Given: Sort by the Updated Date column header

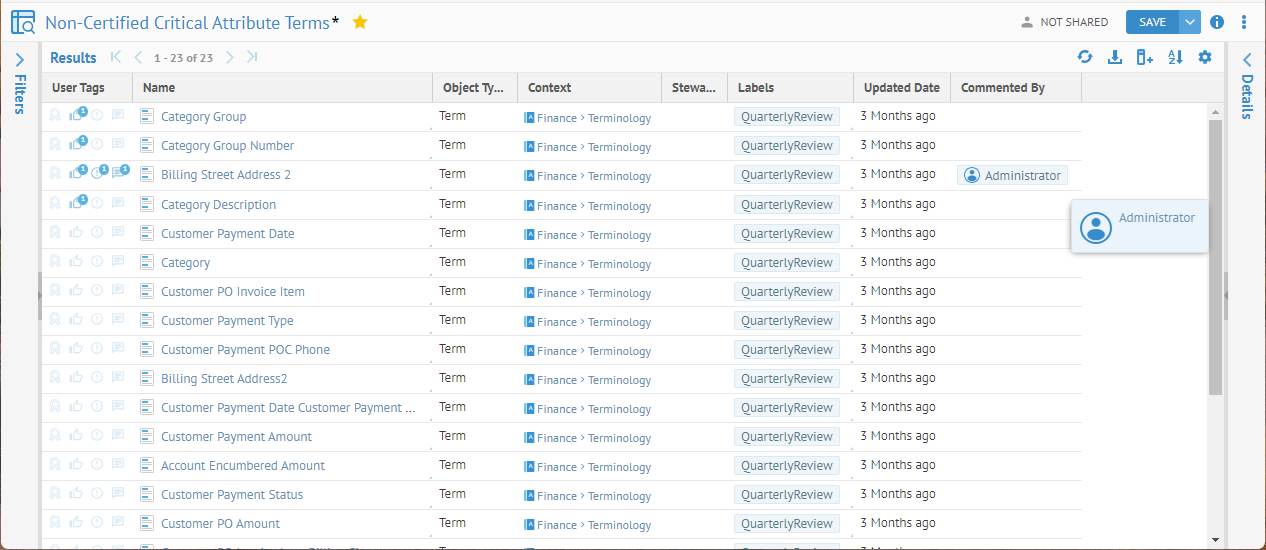Looking at the screenshot, I should click(901, 88).
